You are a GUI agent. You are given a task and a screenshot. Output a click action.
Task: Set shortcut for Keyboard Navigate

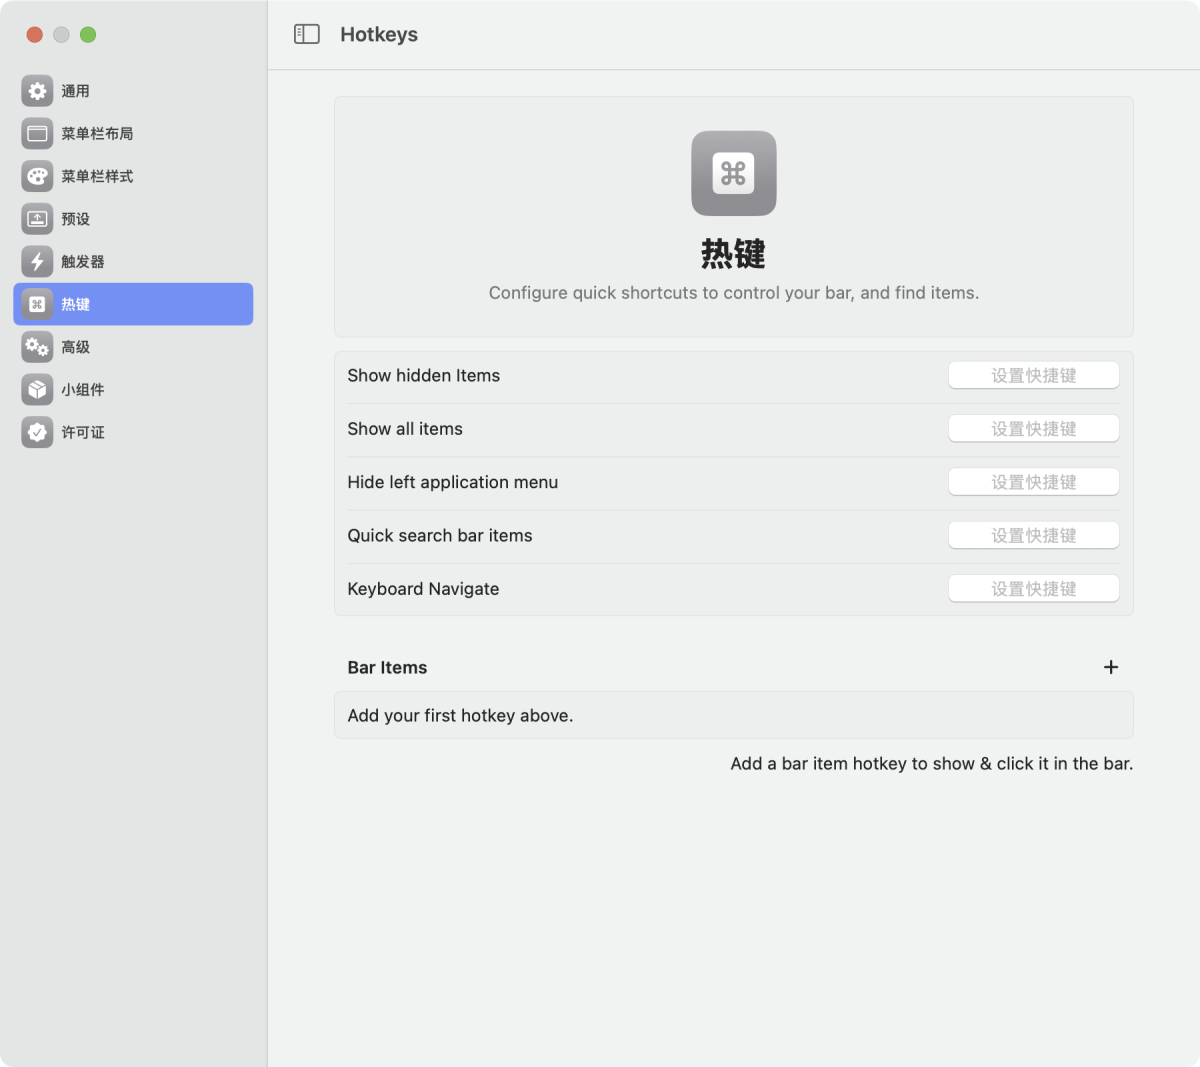tap(1033, 589)
